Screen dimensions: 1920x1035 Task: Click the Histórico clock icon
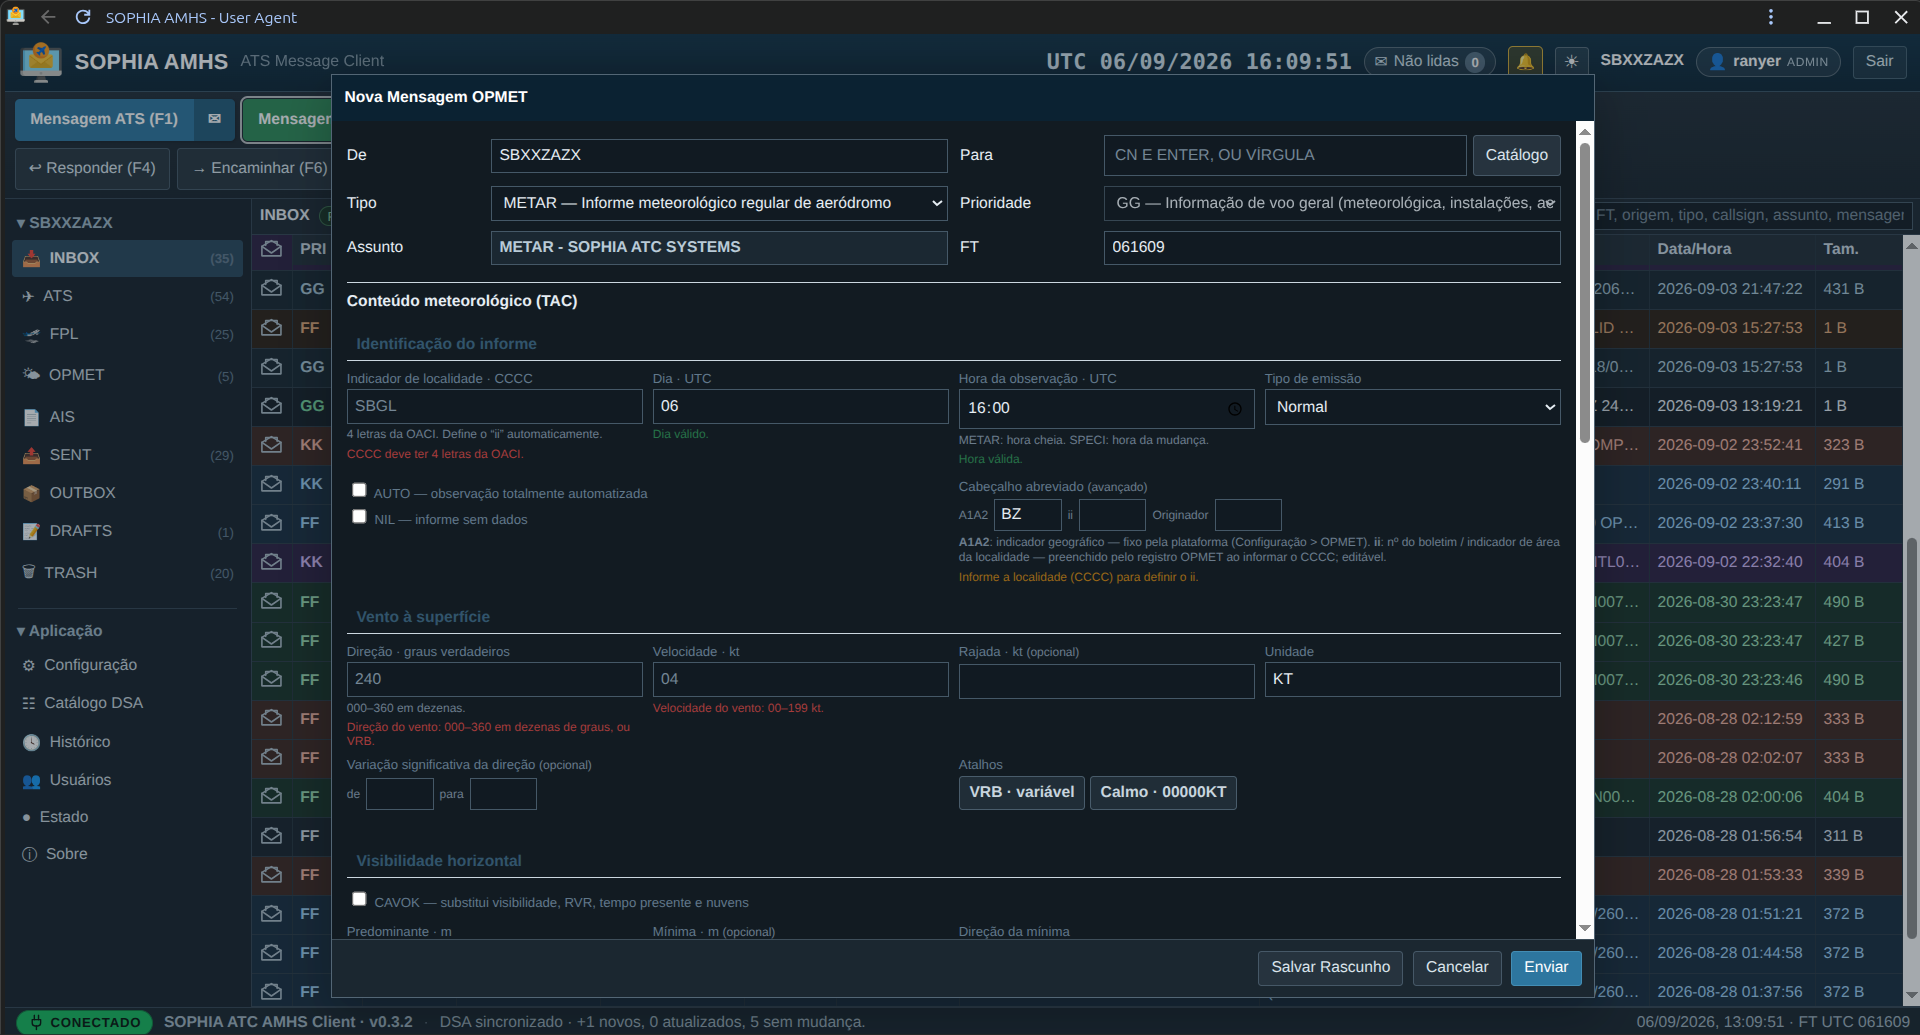[x=31, y=742]
